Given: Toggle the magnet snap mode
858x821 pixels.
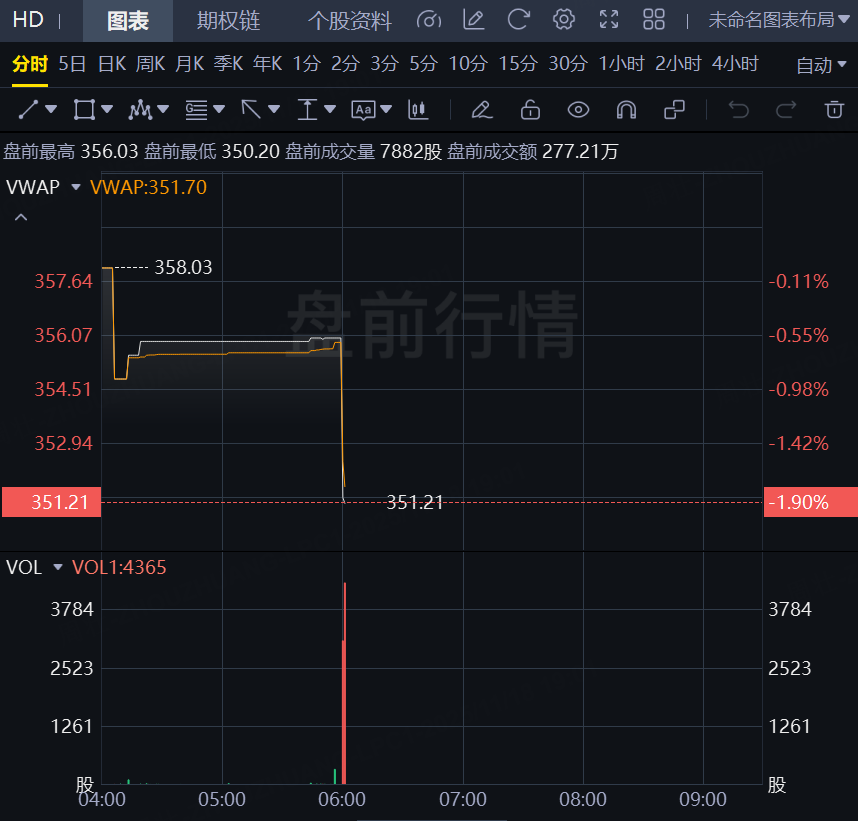Looking at the screenshot, I should click(626, 109).
